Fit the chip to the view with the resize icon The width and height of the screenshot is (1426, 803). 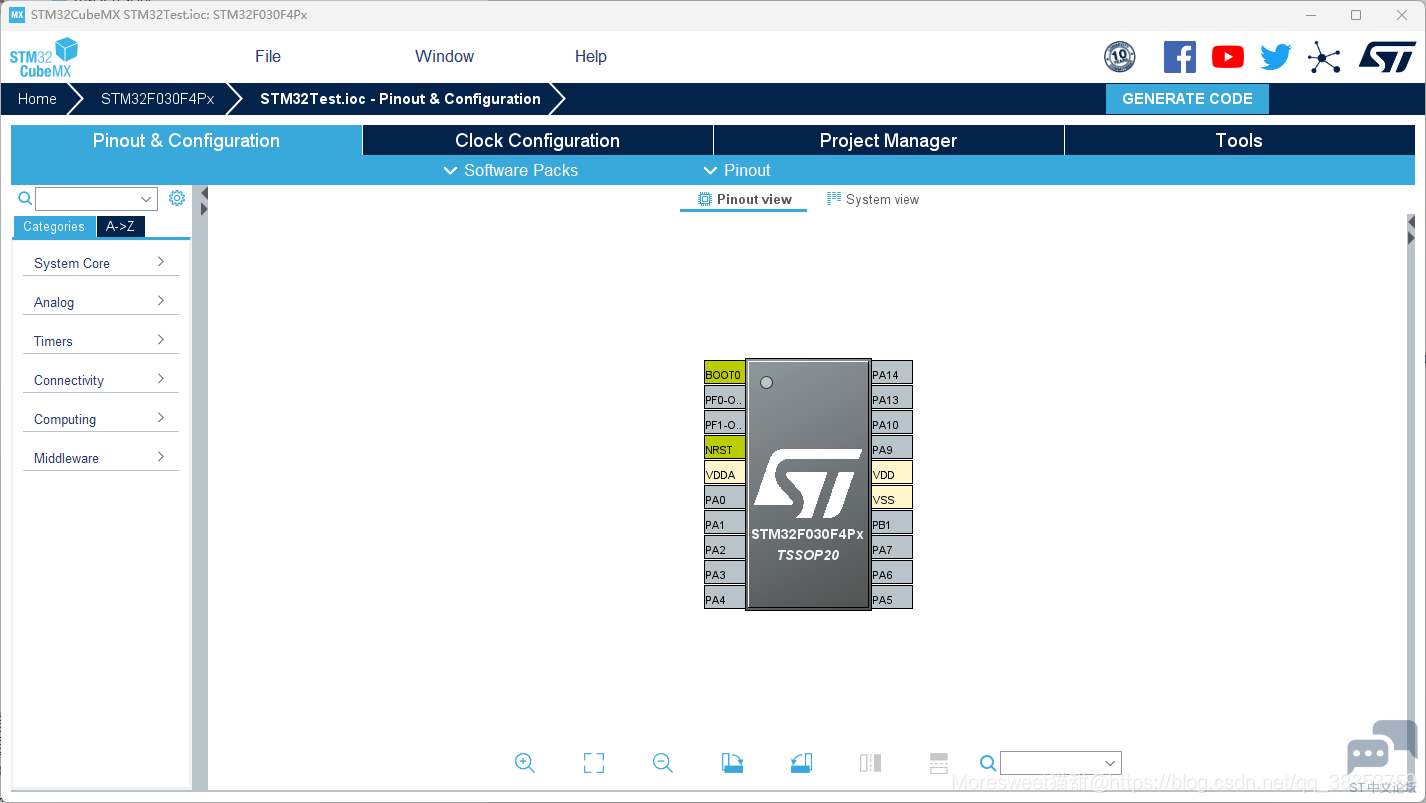pos(594,763)
